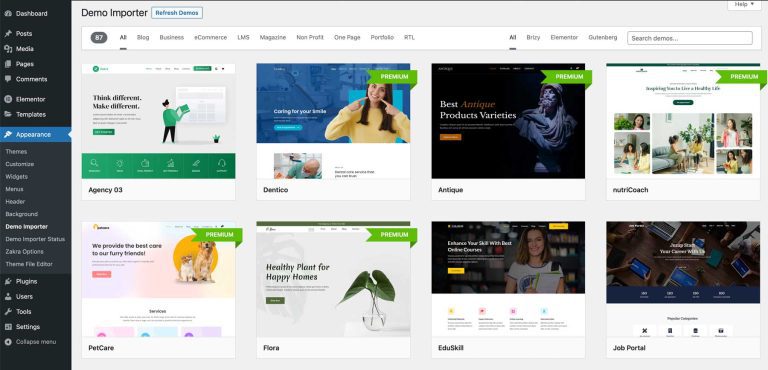Select the Agency 03 demo thumbnail

click(x=158, y=121)
